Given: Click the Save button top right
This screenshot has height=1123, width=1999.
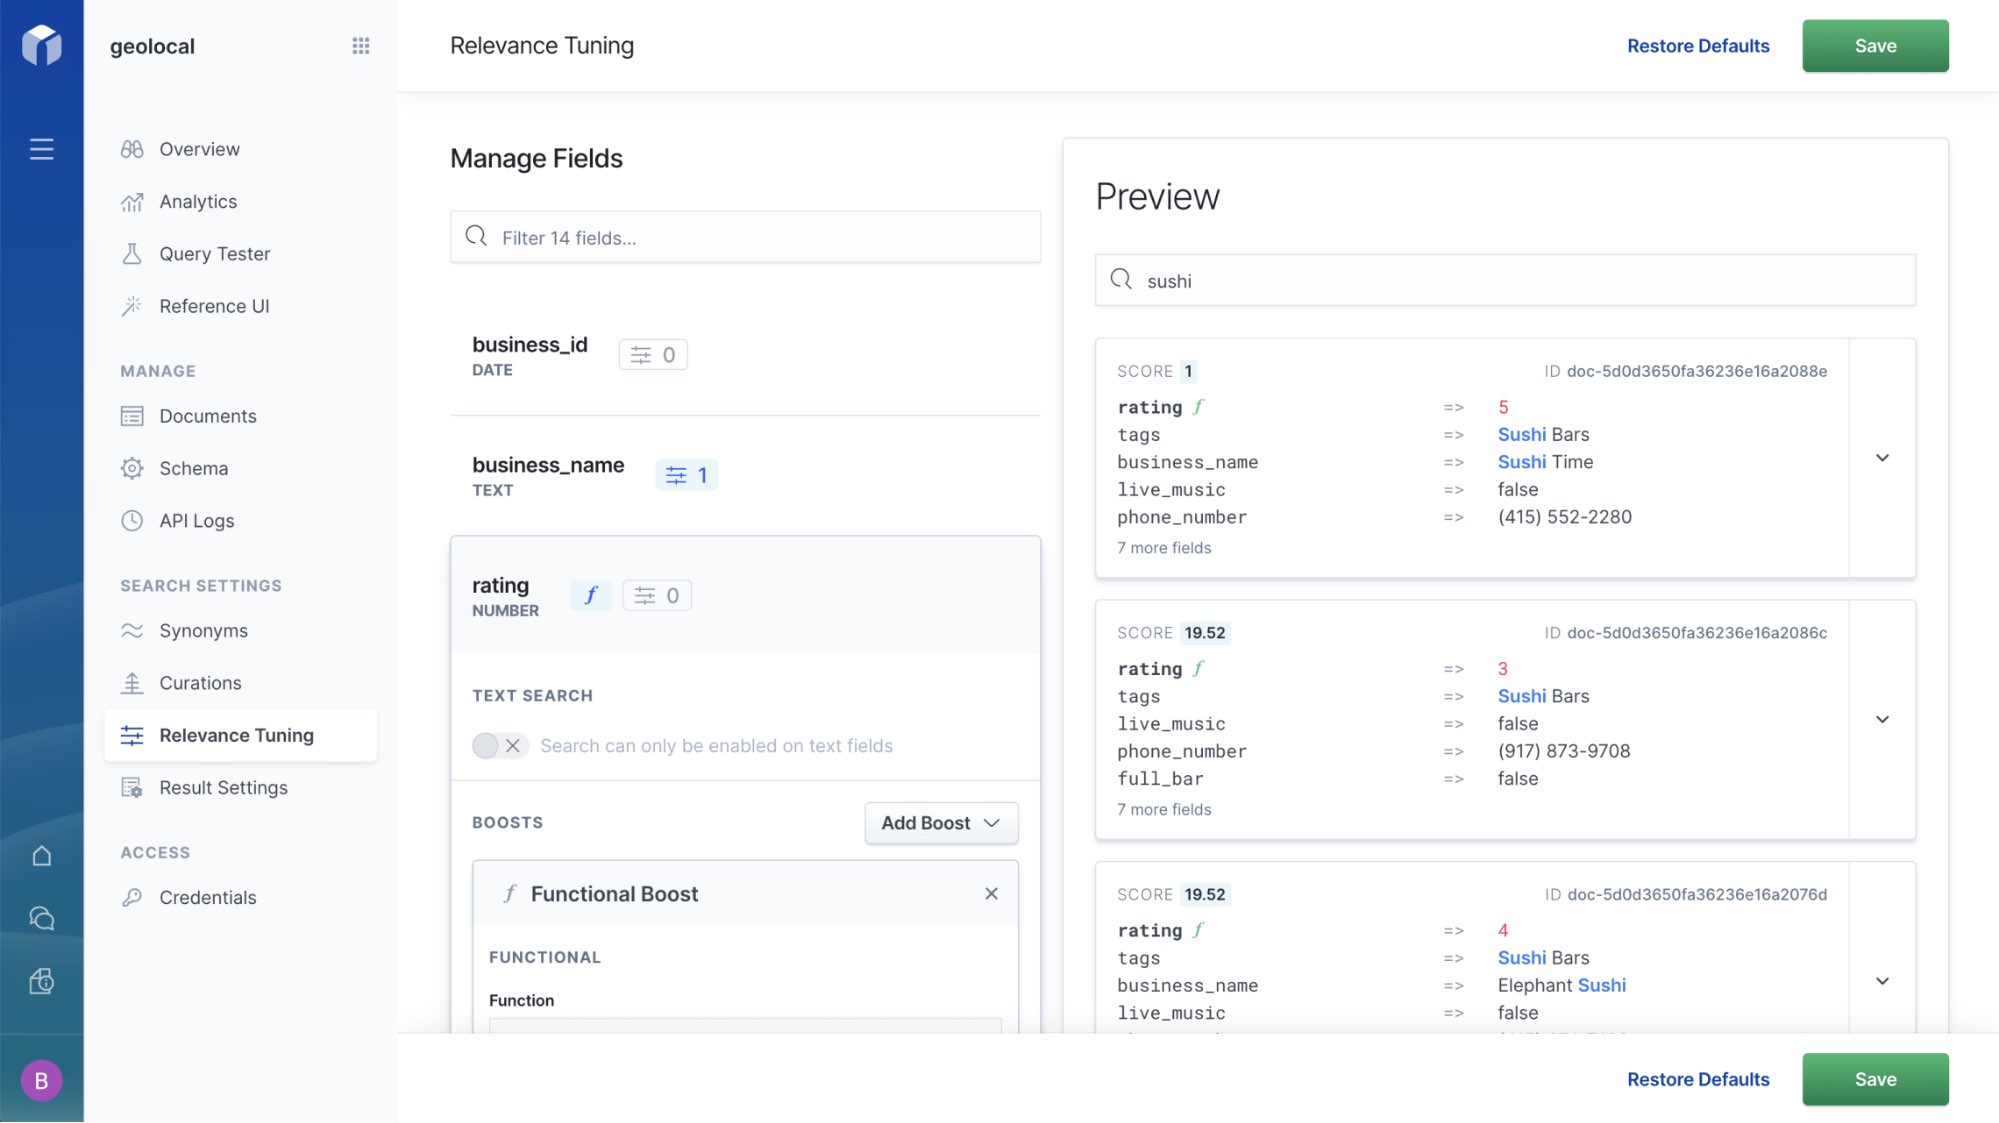Looking at the screenshot, I should (1875, 45).
